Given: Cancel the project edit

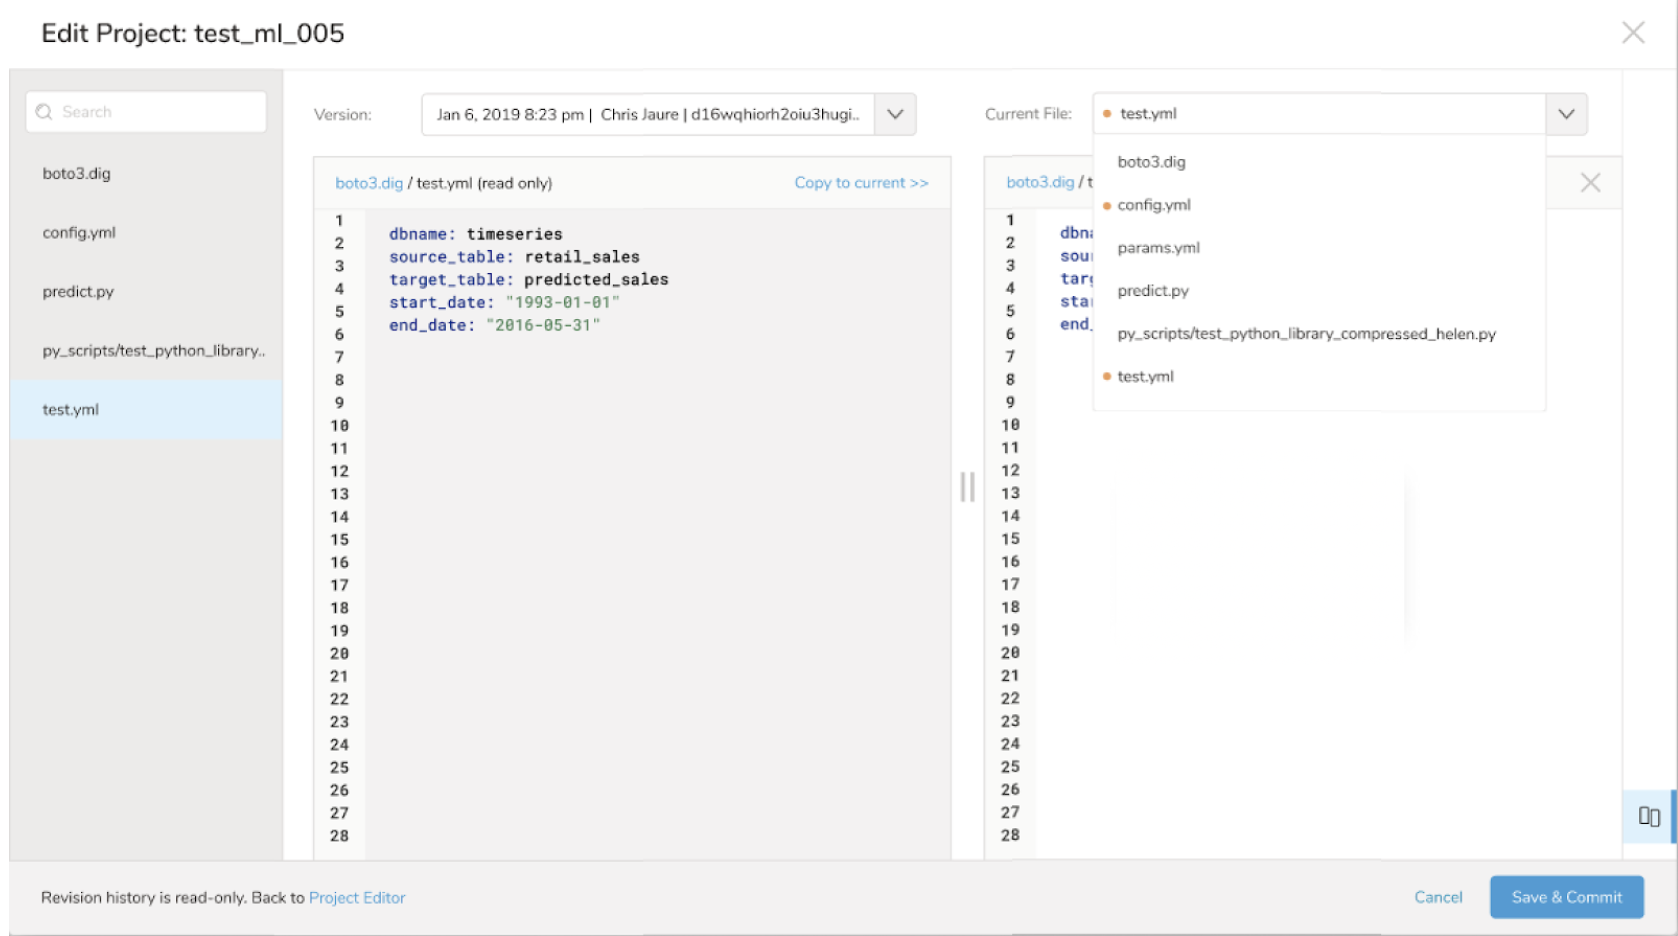Looking at the screenshot, I should click(1437, 897).
